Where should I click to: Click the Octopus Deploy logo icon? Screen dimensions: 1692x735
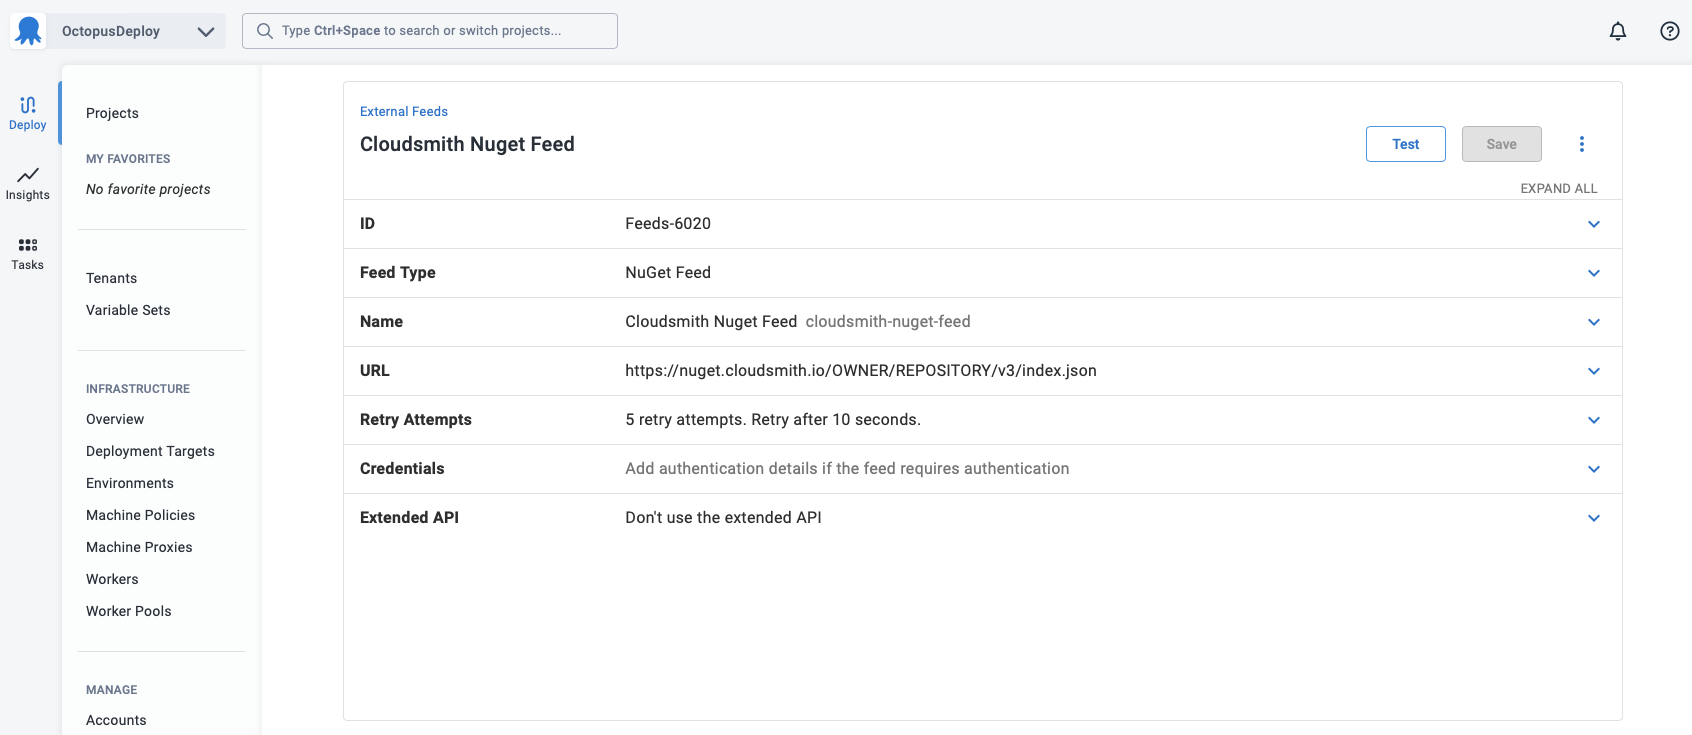[x=28, y=31]
